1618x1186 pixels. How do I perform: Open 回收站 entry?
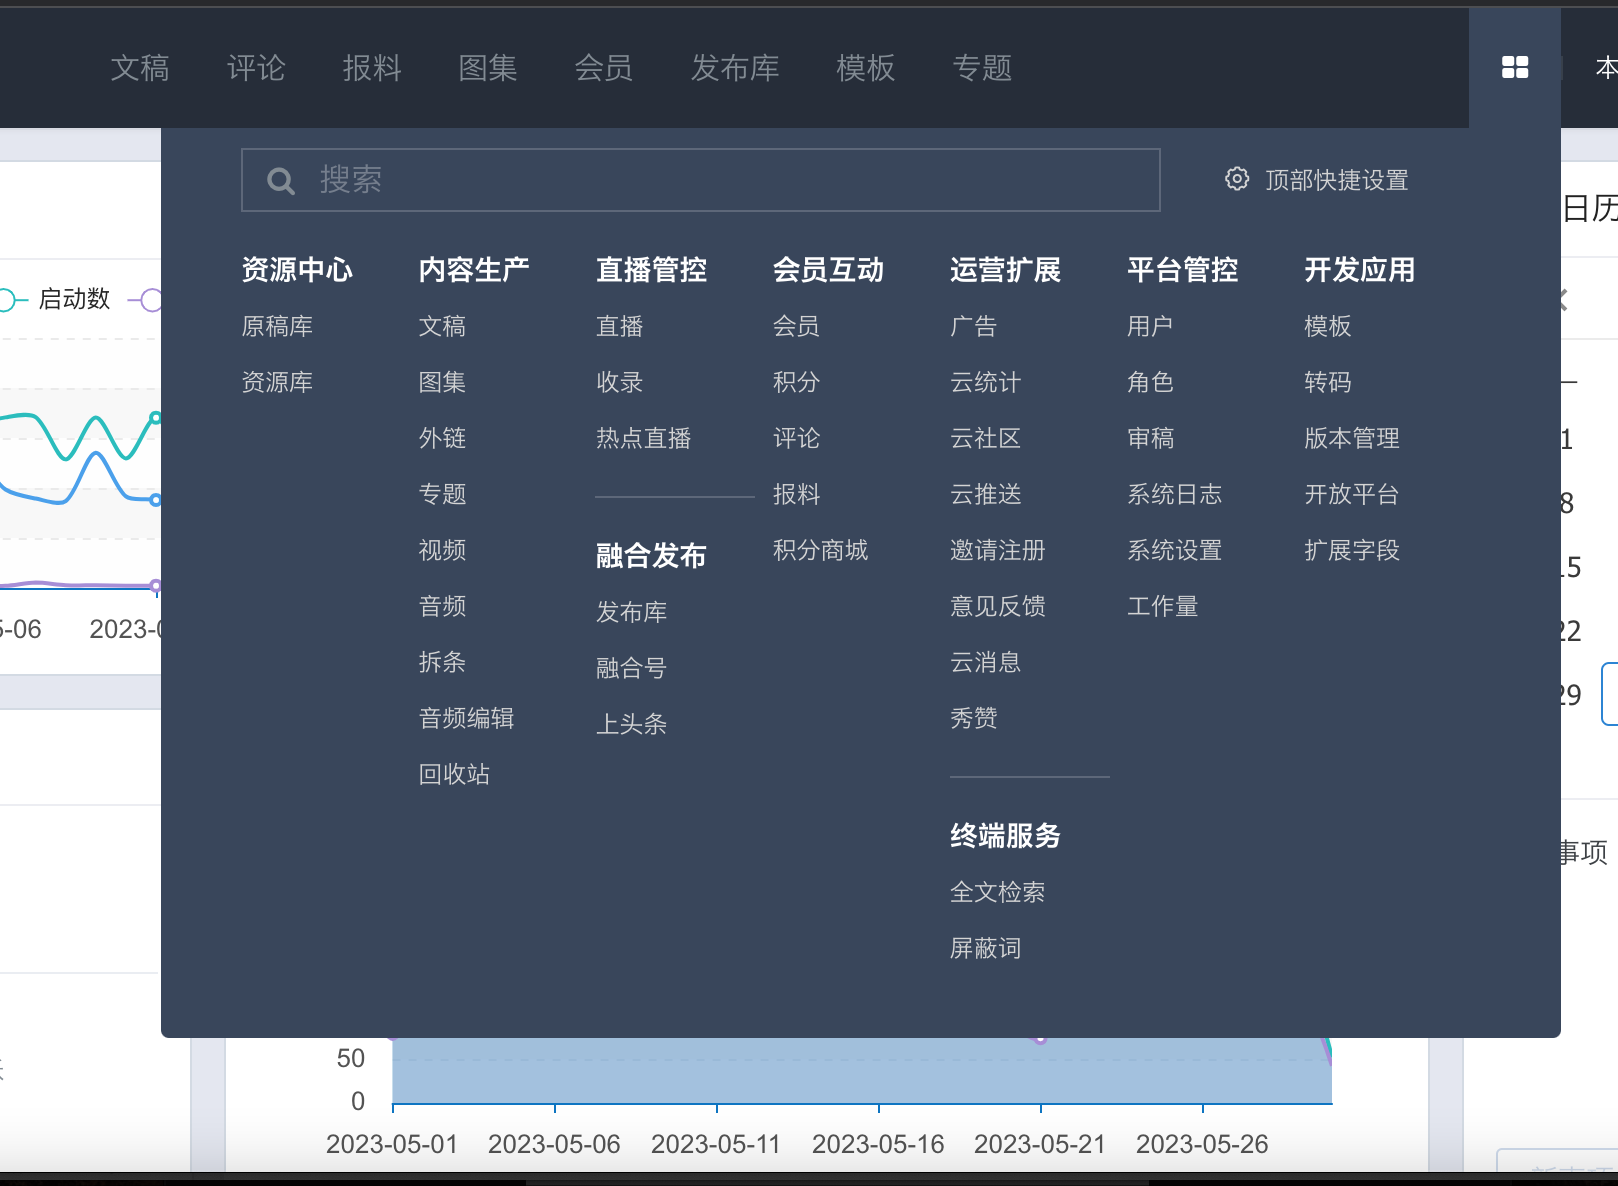(x=454, y=774)
